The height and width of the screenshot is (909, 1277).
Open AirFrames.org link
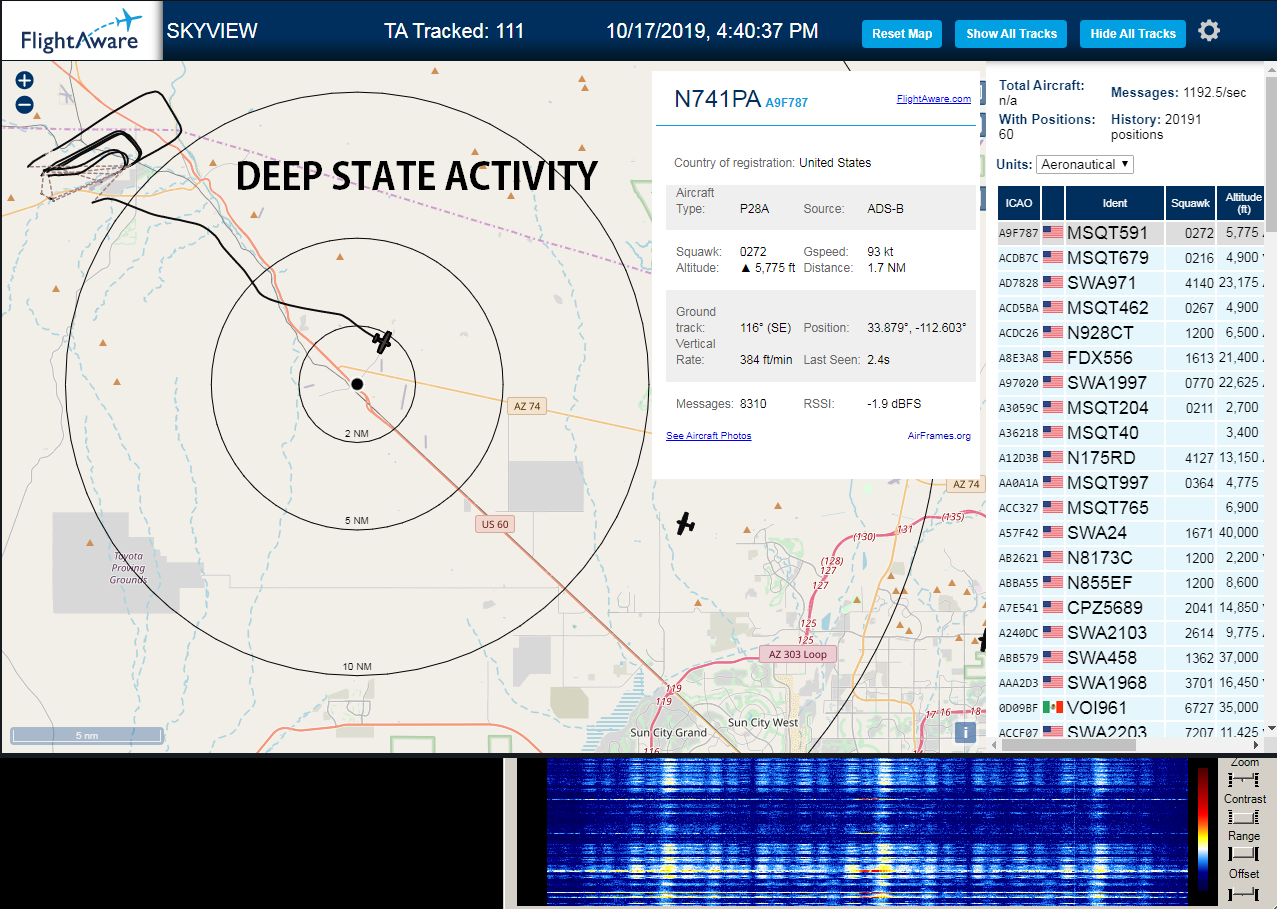(939, 436)
